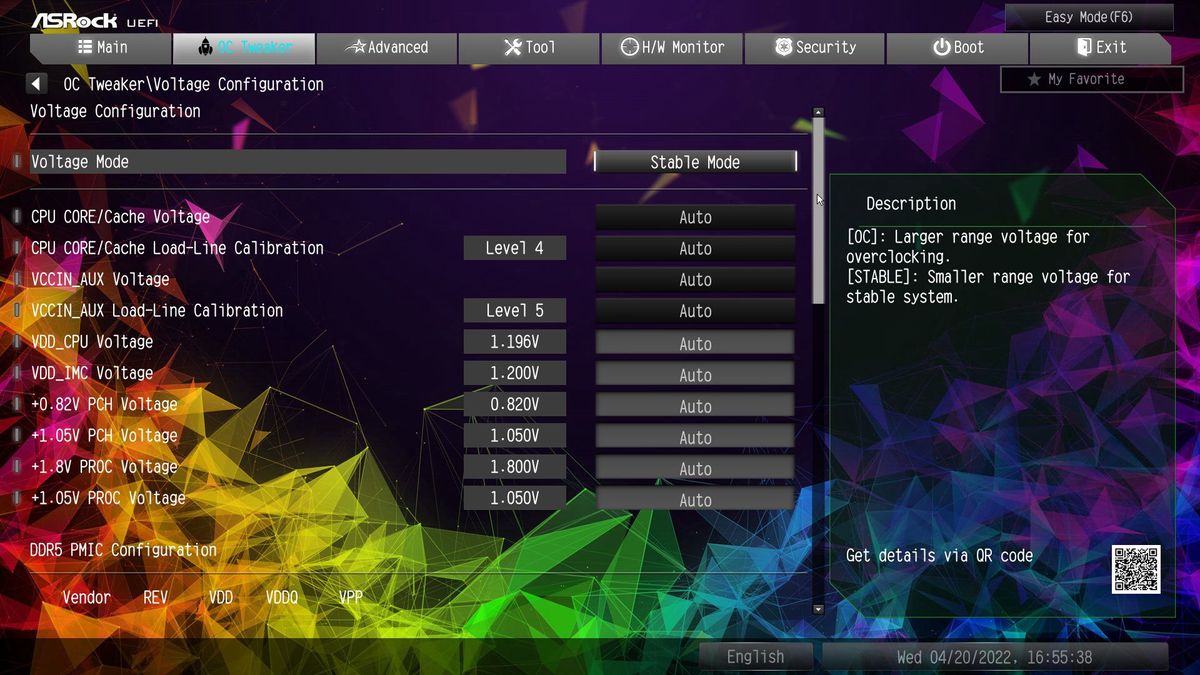Click the 1.200V value
The height and width of the screenshot is (675, 1200).
click(515, 374)
